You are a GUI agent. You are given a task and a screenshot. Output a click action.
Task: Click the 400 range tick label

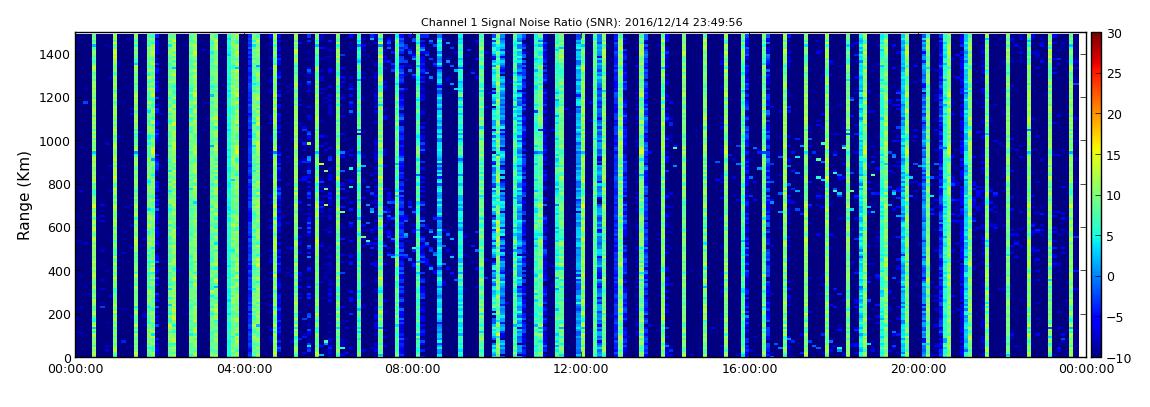(x=59, y=271)
